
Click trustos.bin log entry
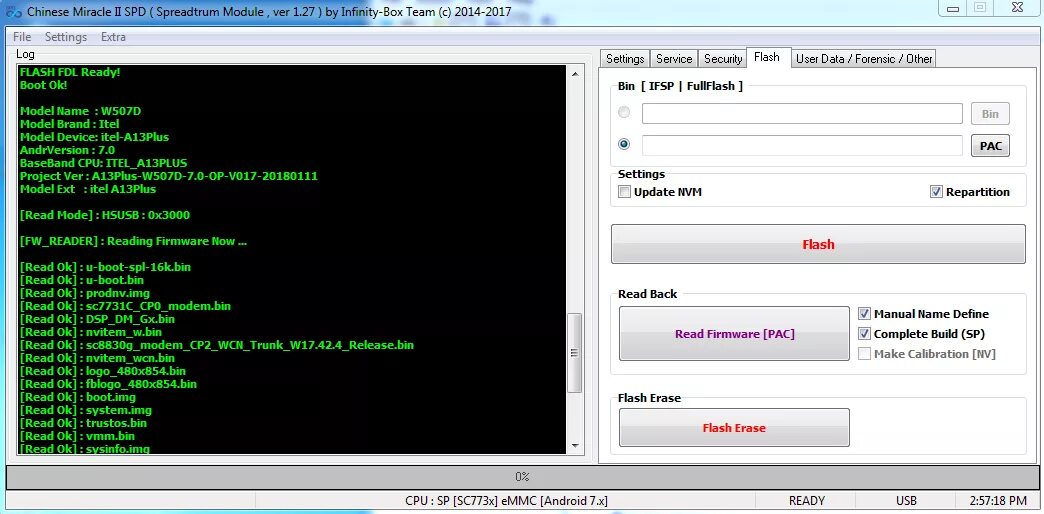point(83,423)
